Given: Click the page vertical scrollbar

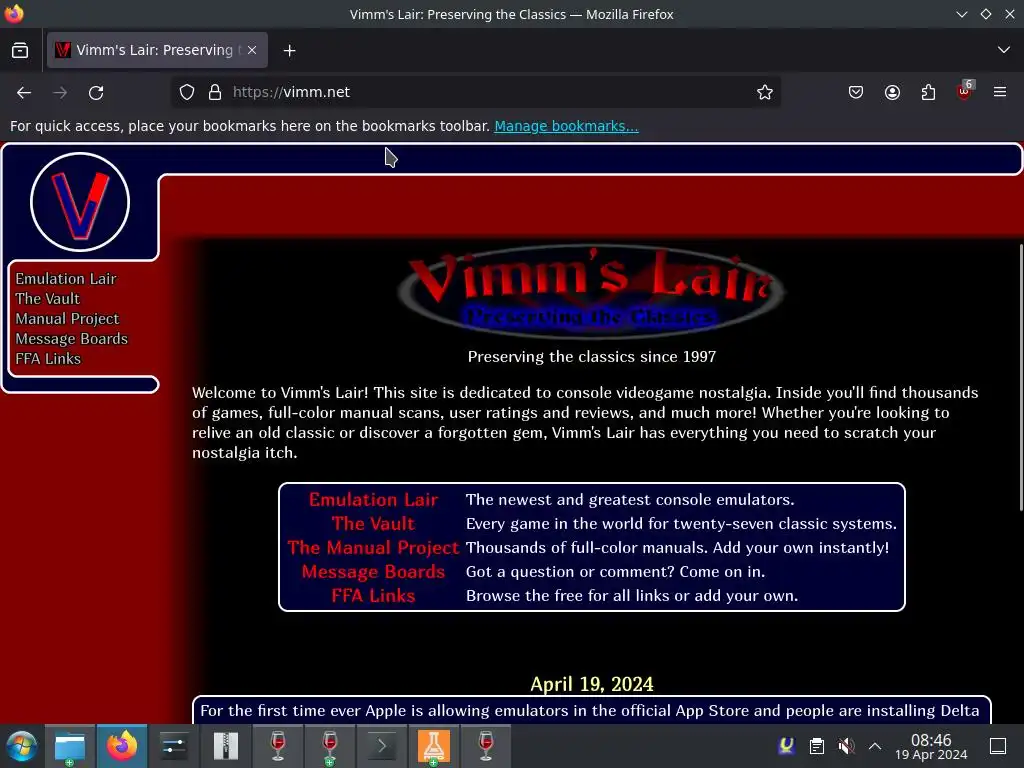Looking at the screenshot, I should [1021, 377].
